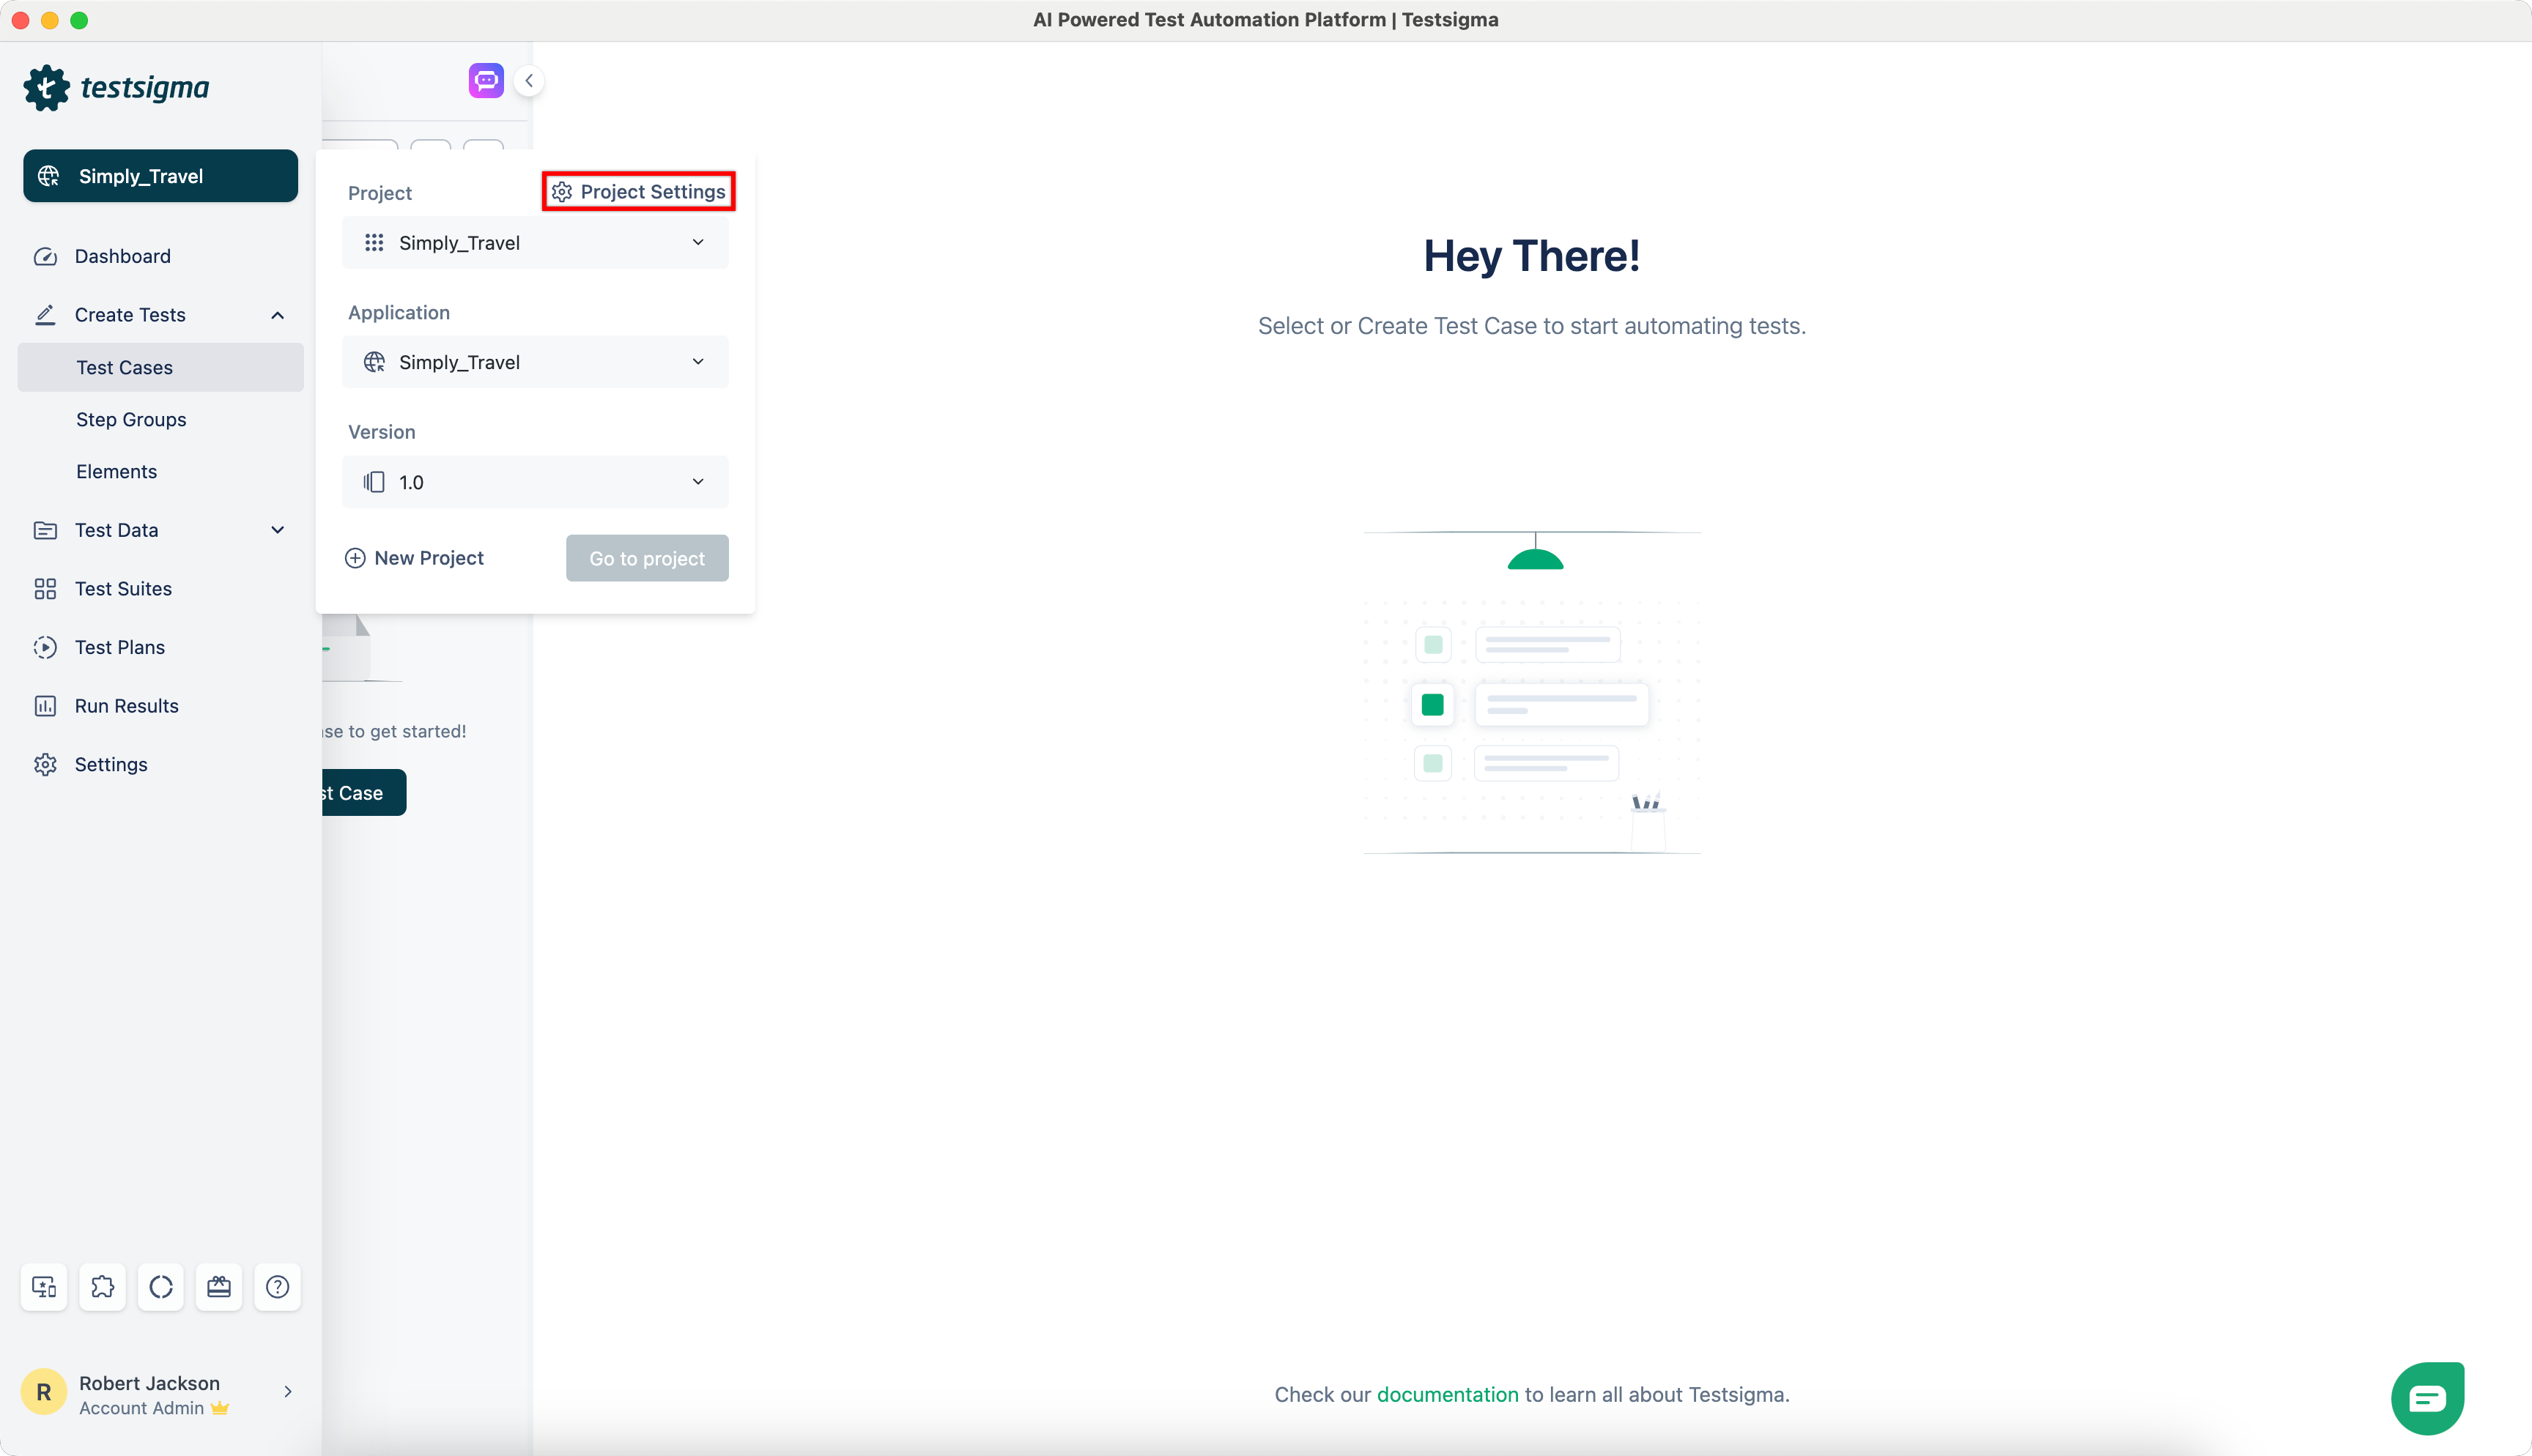Click the testsigma wordmark text
The height and width of the screenshot is (1456, 2532).
[x=145, y=88]
